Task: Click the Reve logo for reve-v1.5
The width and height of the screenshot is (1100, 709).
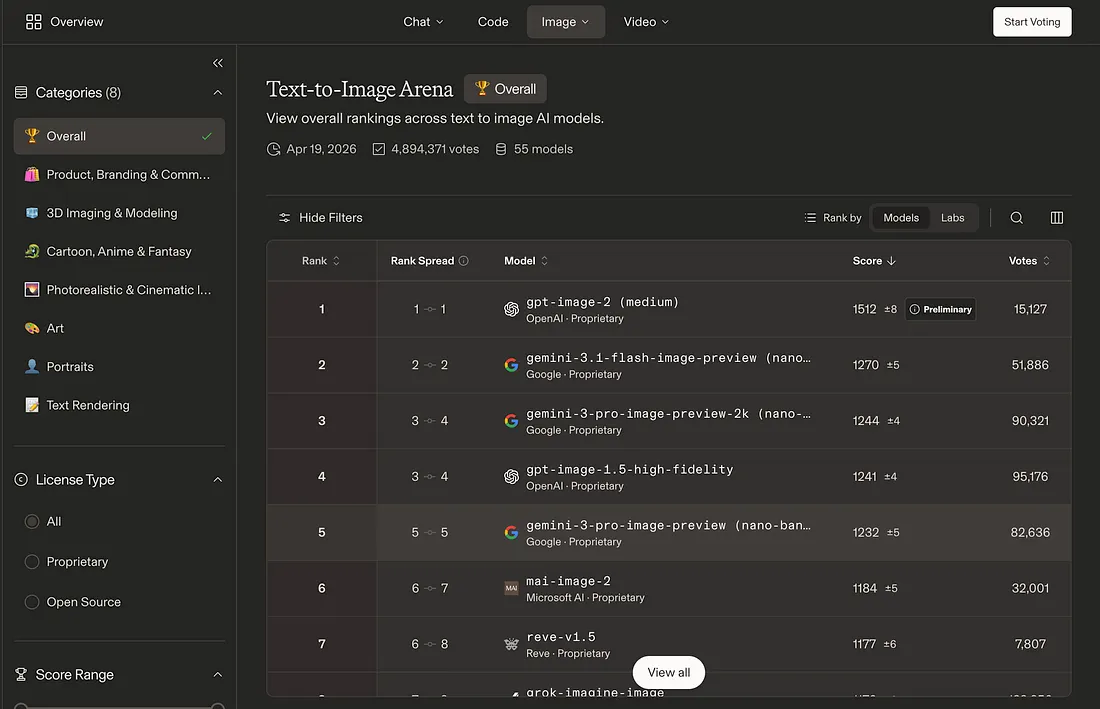Action: 511,644
